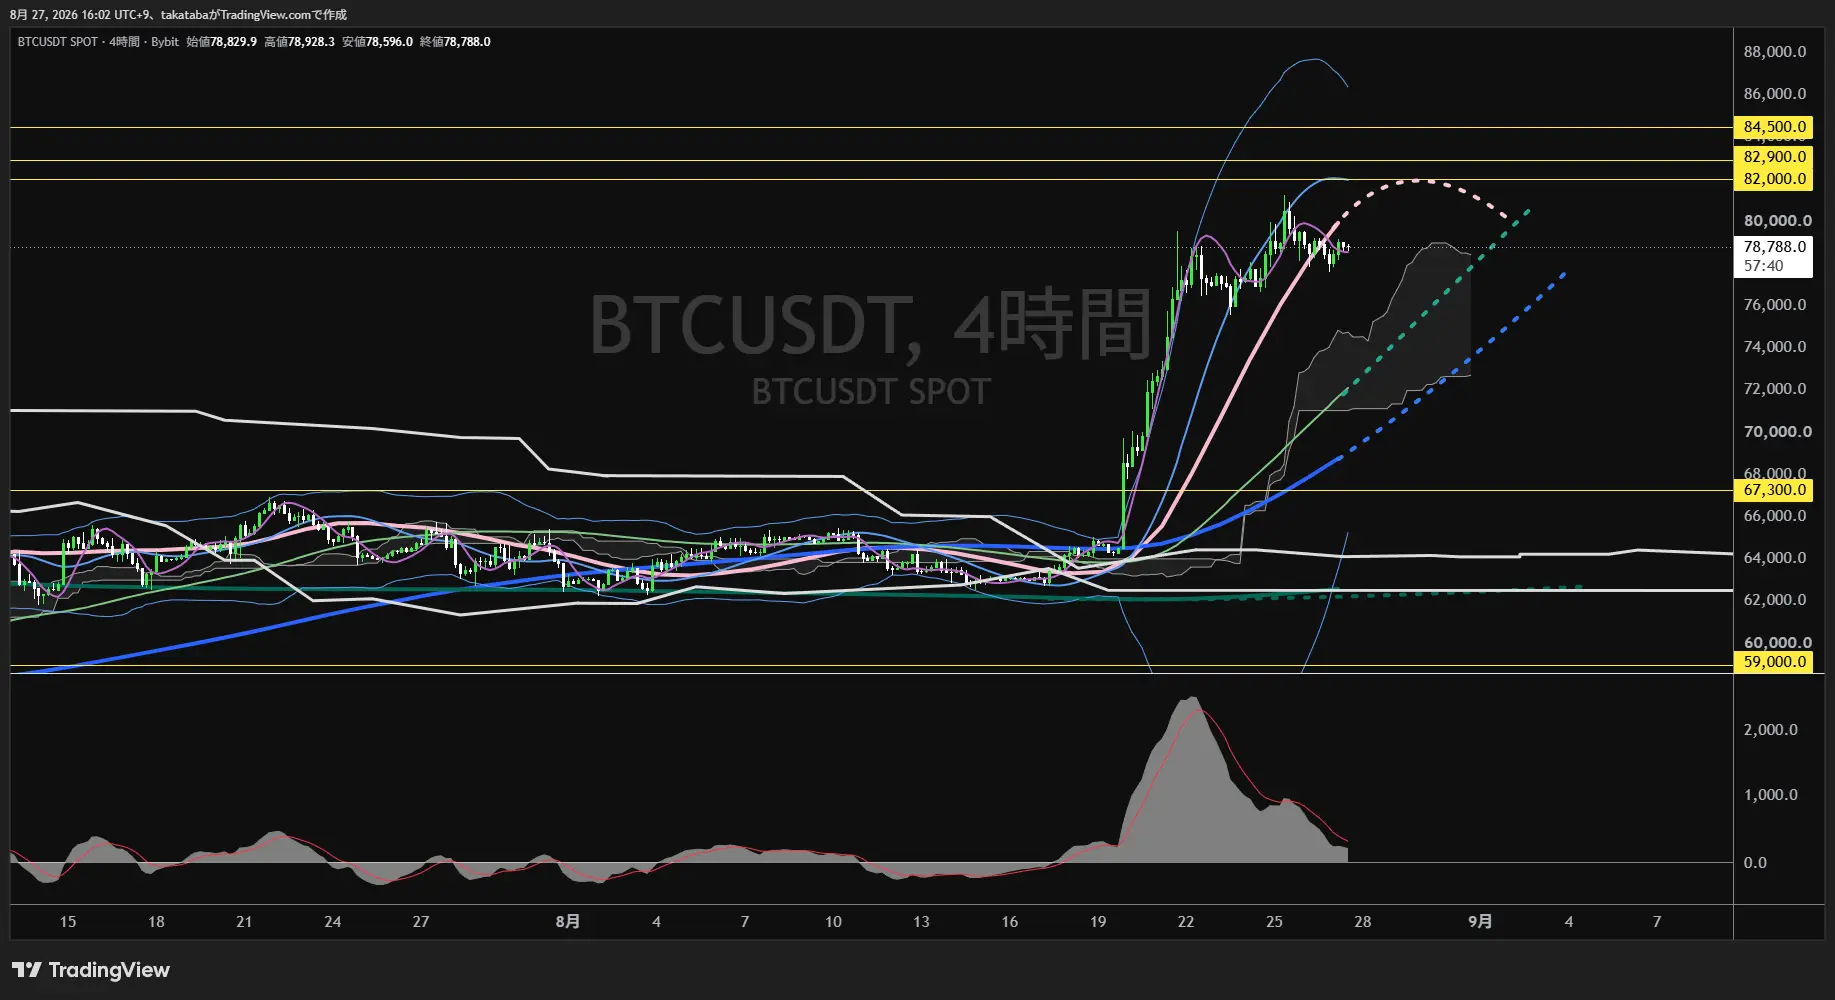Click the 8月 label on time axis

coord(568,922)
